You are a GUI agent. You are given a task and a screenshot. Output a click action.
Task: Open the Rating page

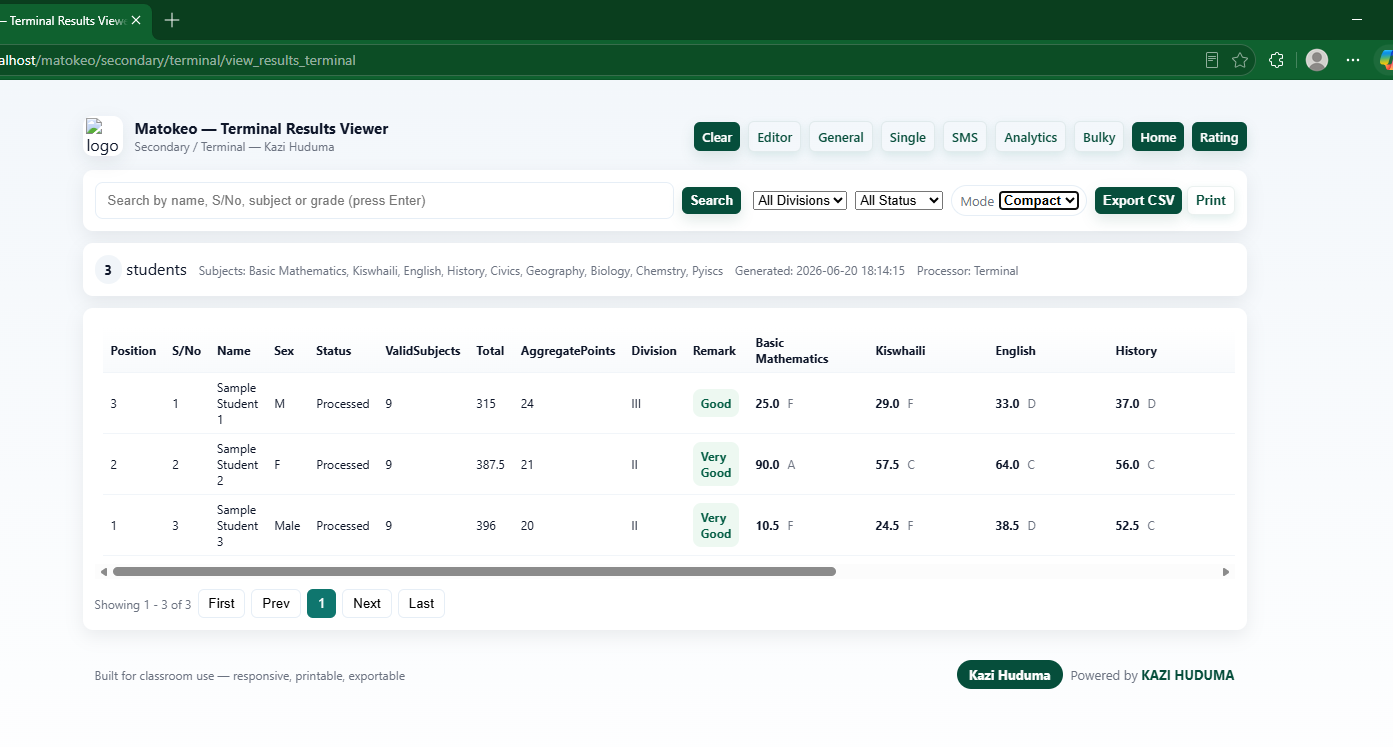[x=1219, y=137]
